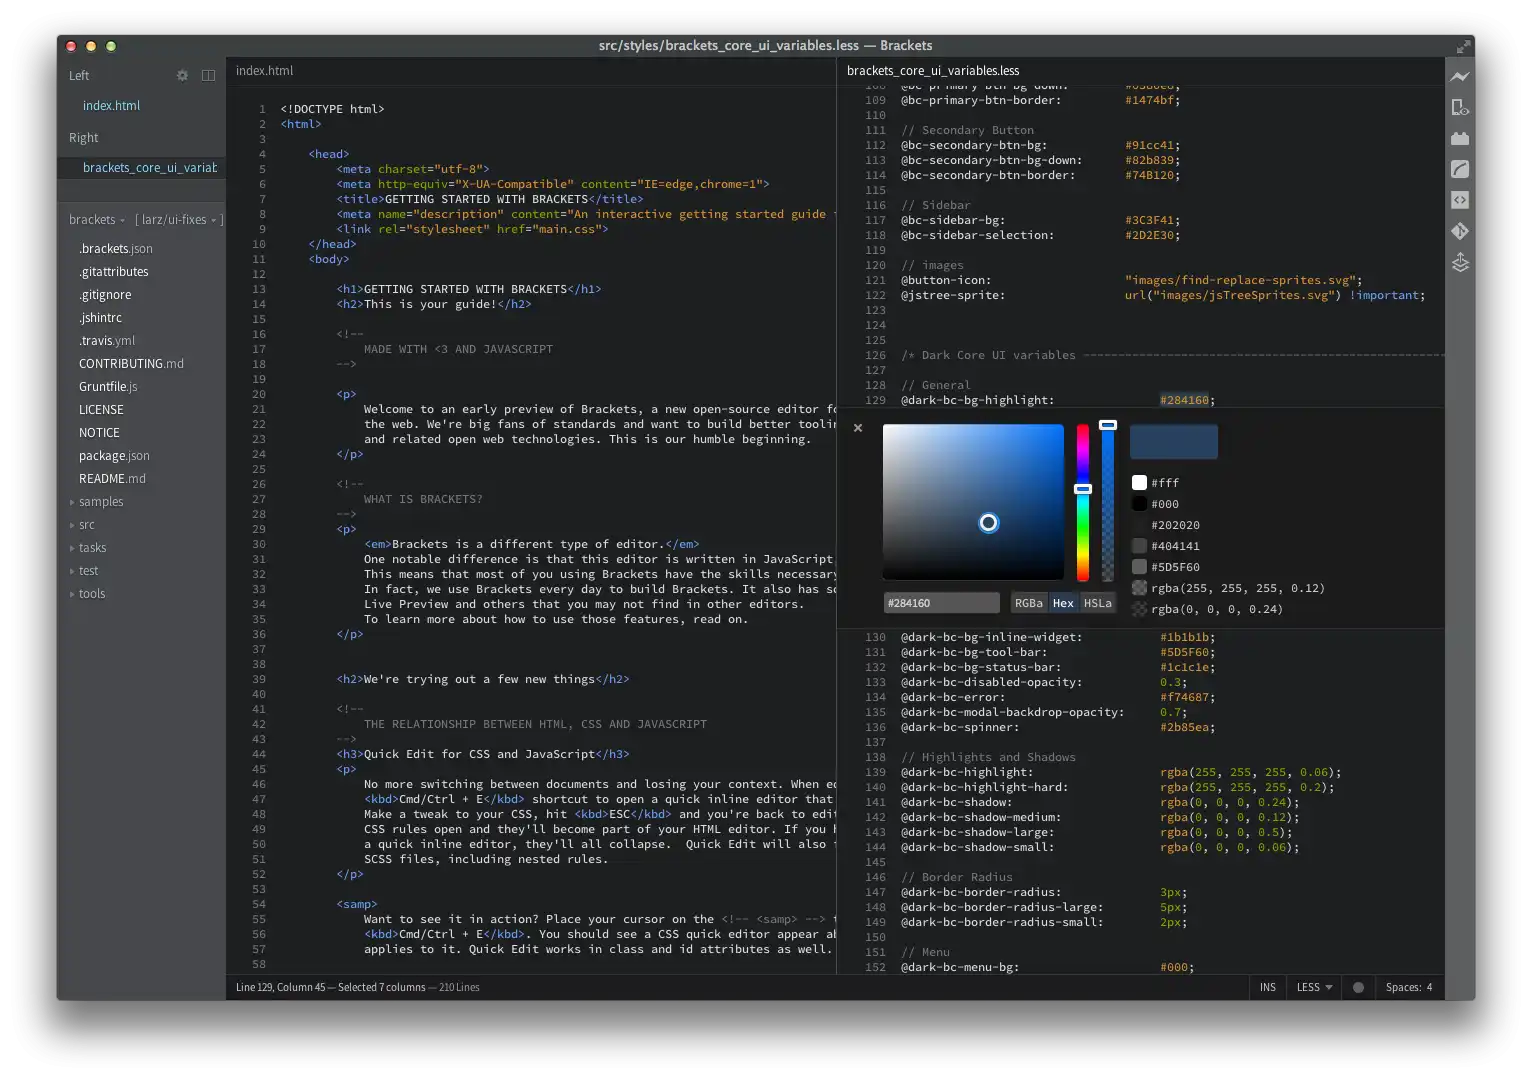Expand the test folder

pyautogui.click(x=88, y=571)
